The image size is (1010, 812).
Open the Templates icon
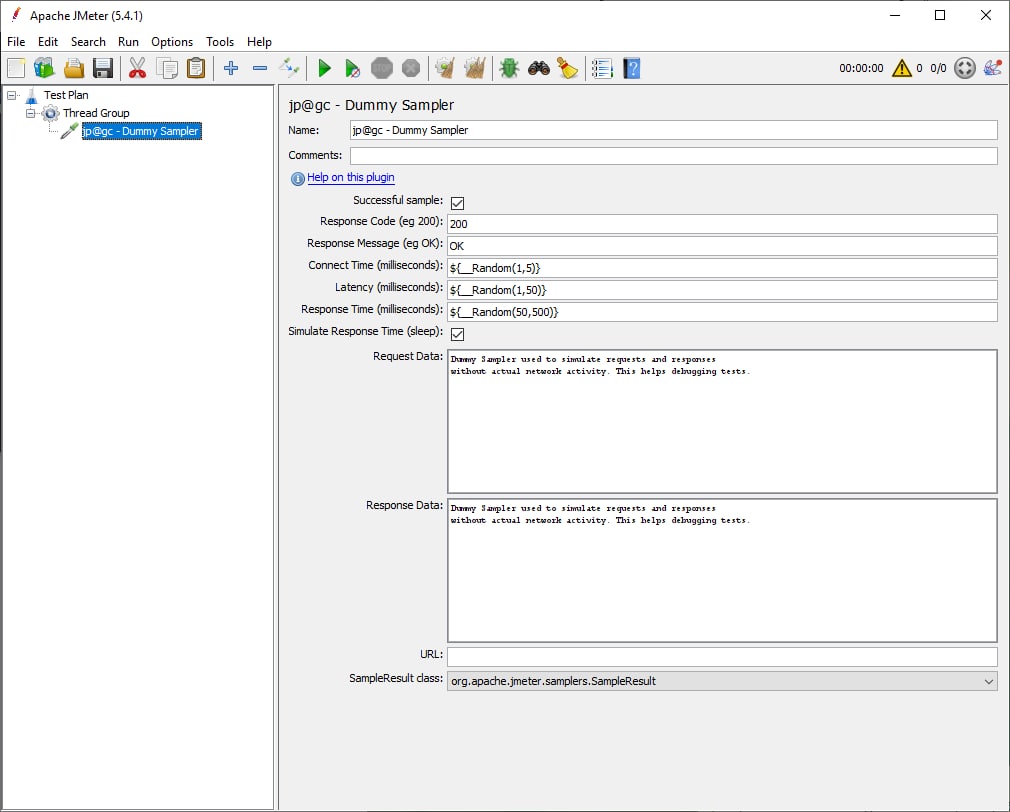coord(44,68)
